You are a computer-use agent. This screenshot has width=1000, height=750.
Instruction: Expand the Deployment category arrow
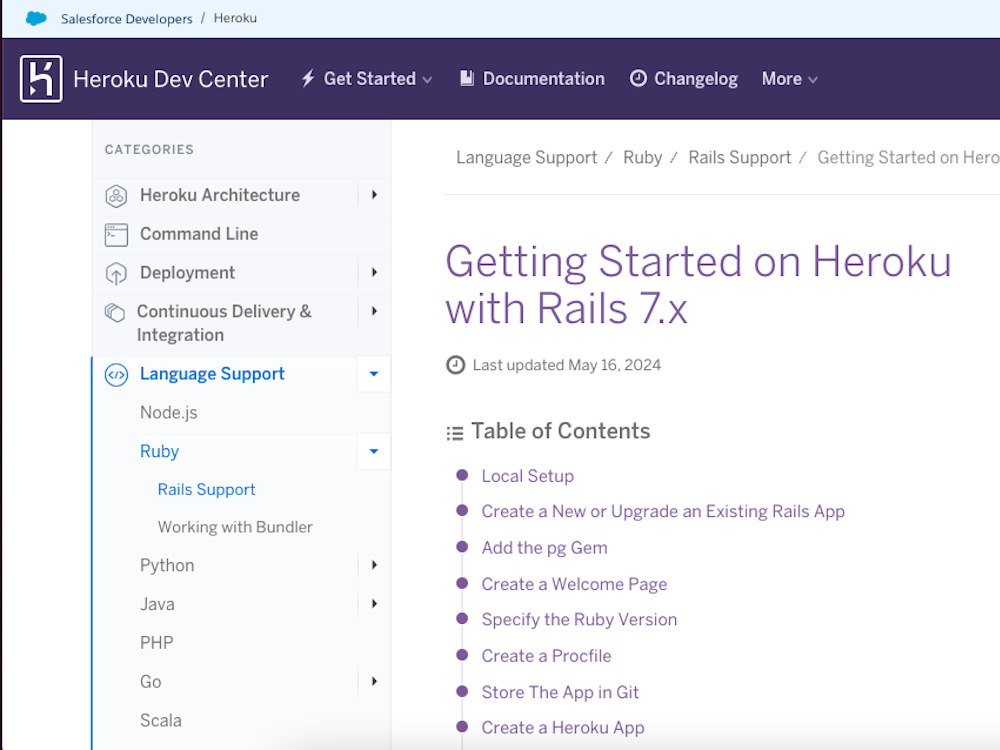click(x=374, y=272)
